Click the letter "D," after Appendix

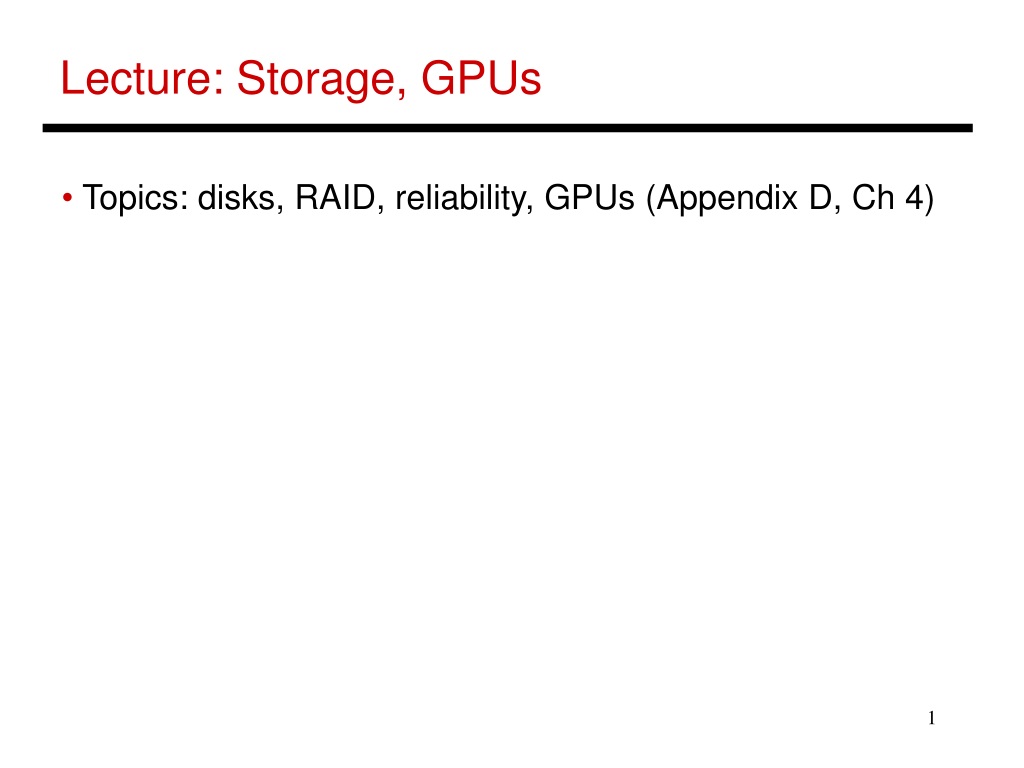pyautogui.click(x=825, y=199)
